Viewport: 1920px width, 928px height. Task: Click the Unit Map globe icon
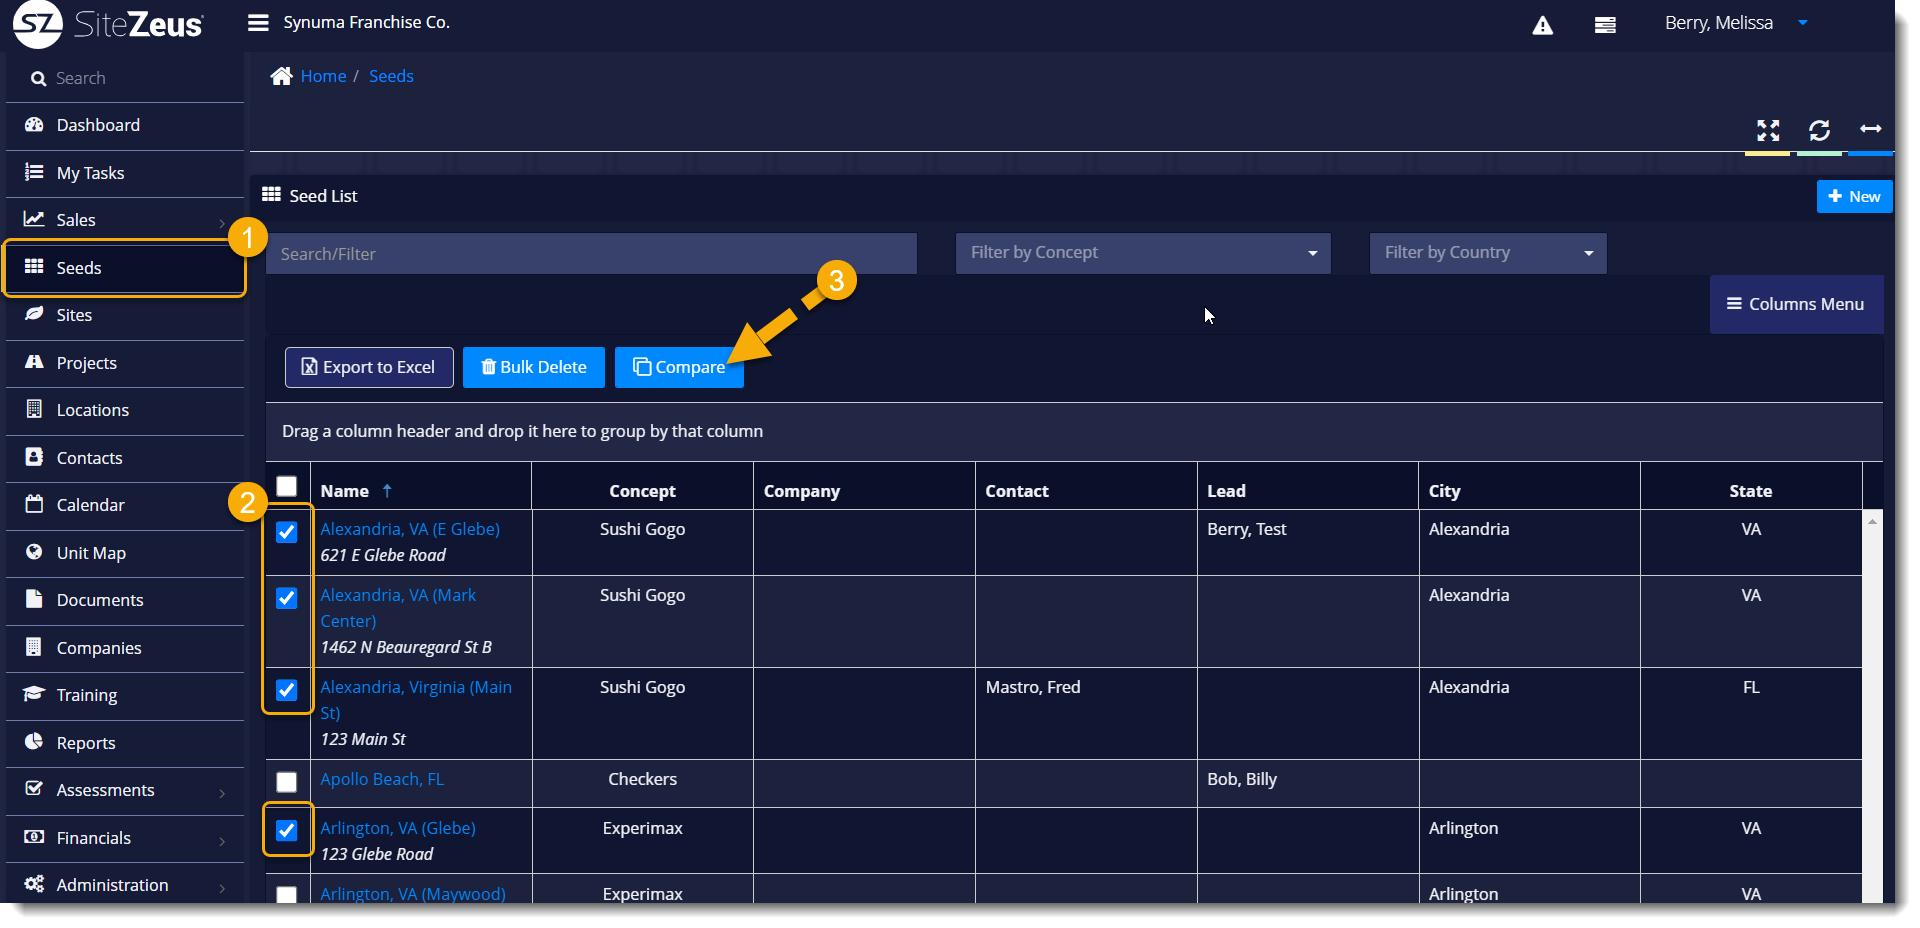34,552
